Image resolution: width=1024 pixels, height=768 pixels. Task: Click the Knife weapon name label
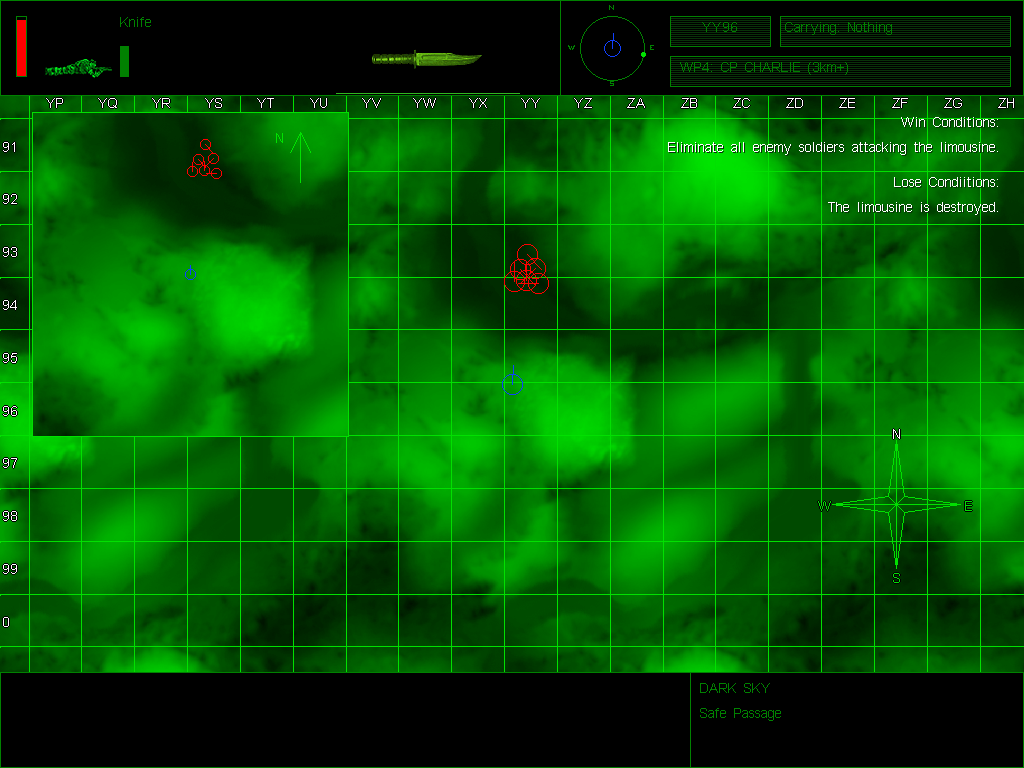coord(135,22)
